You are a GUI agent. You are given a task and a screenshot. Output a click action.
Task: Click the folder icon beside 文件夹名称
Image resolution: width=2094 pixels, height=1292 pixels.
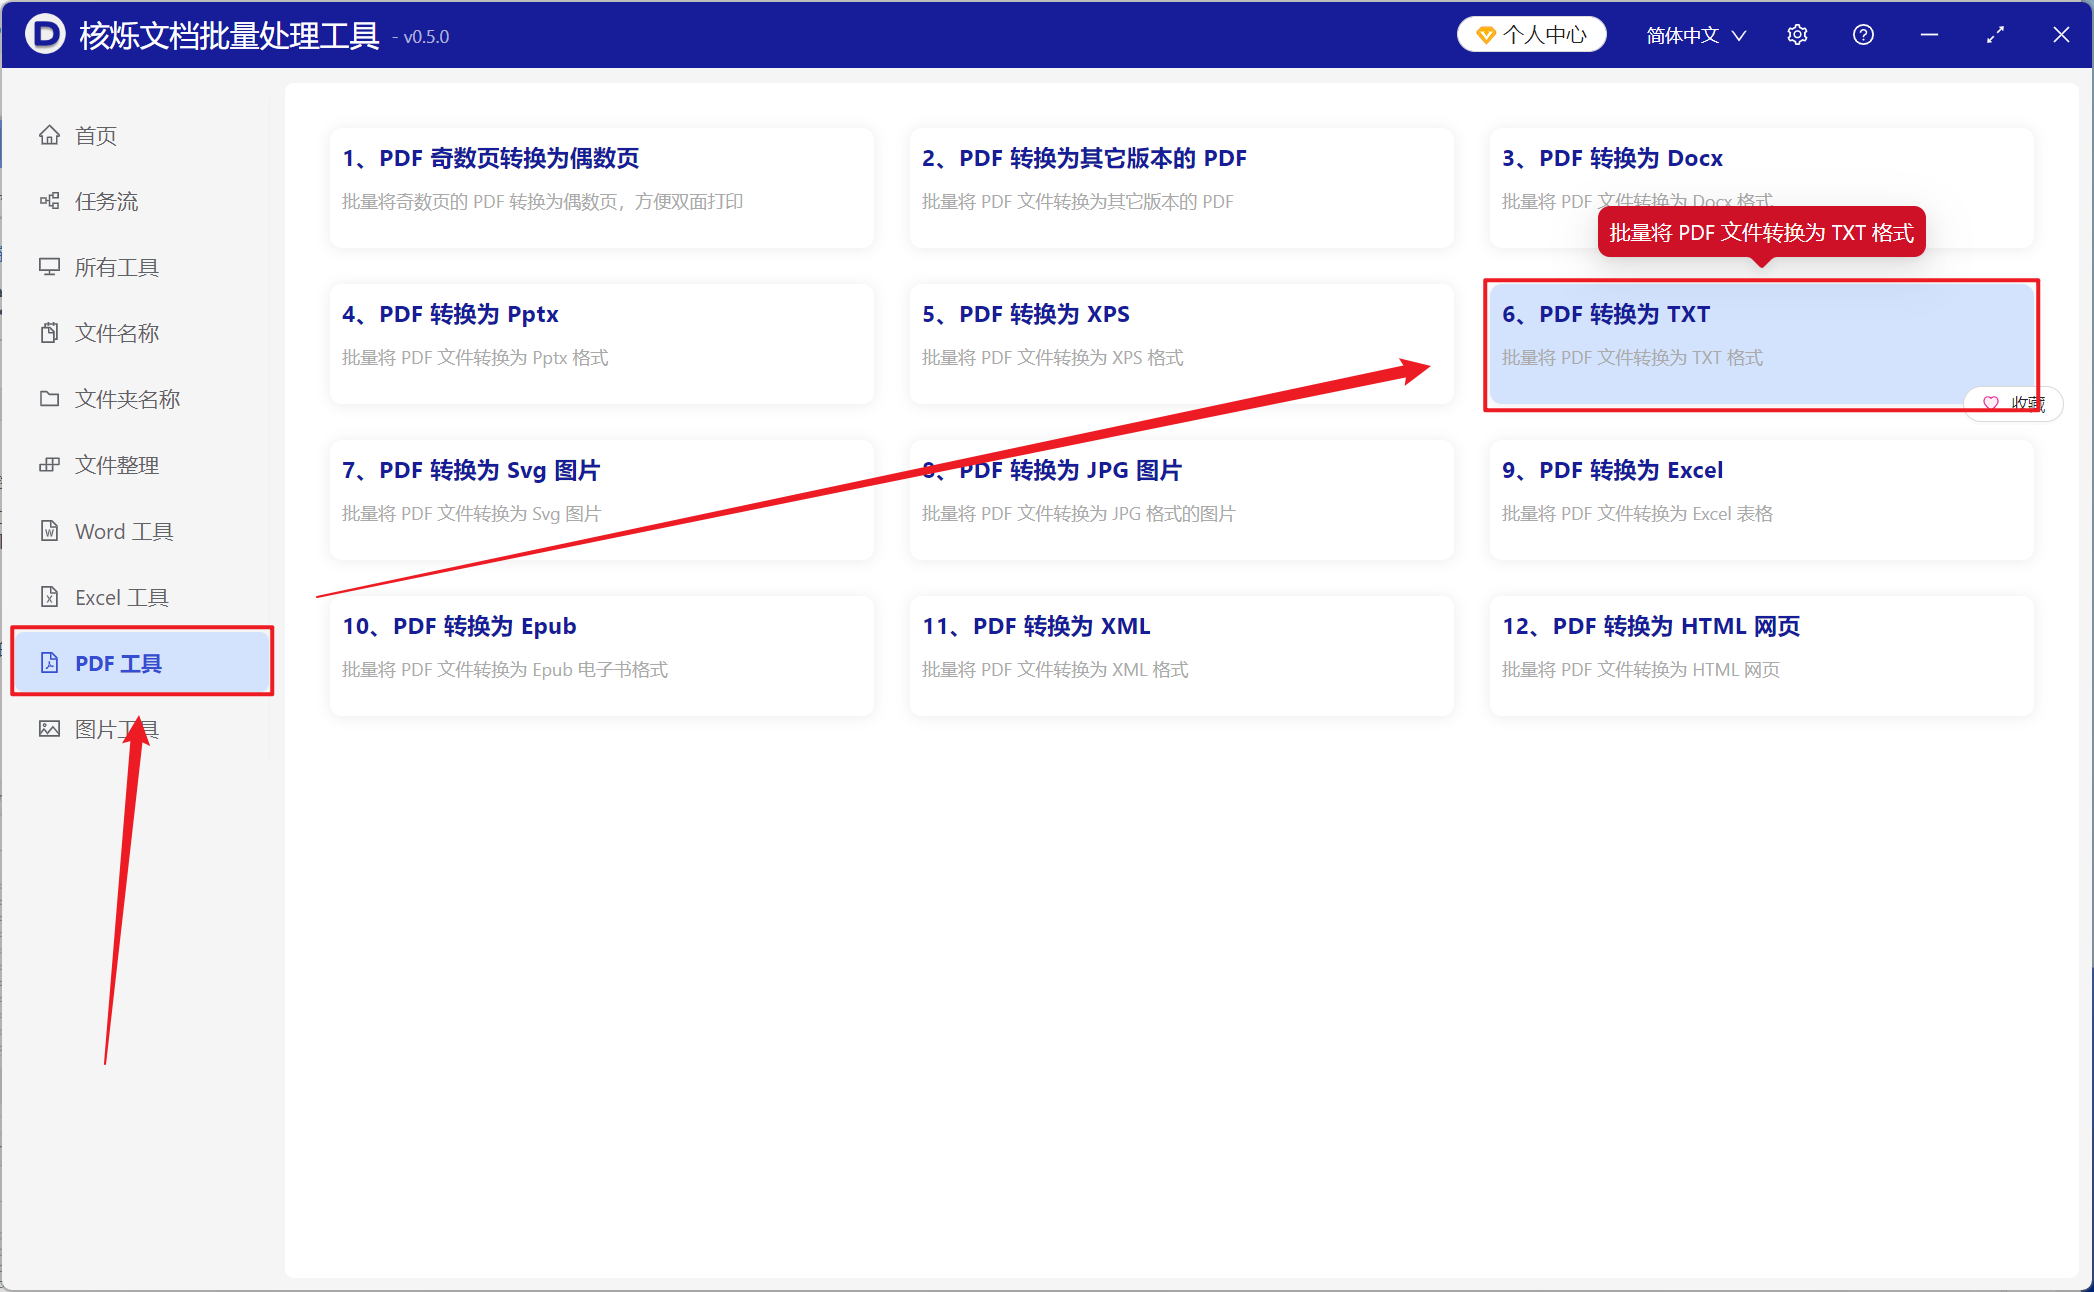(49, 399)
